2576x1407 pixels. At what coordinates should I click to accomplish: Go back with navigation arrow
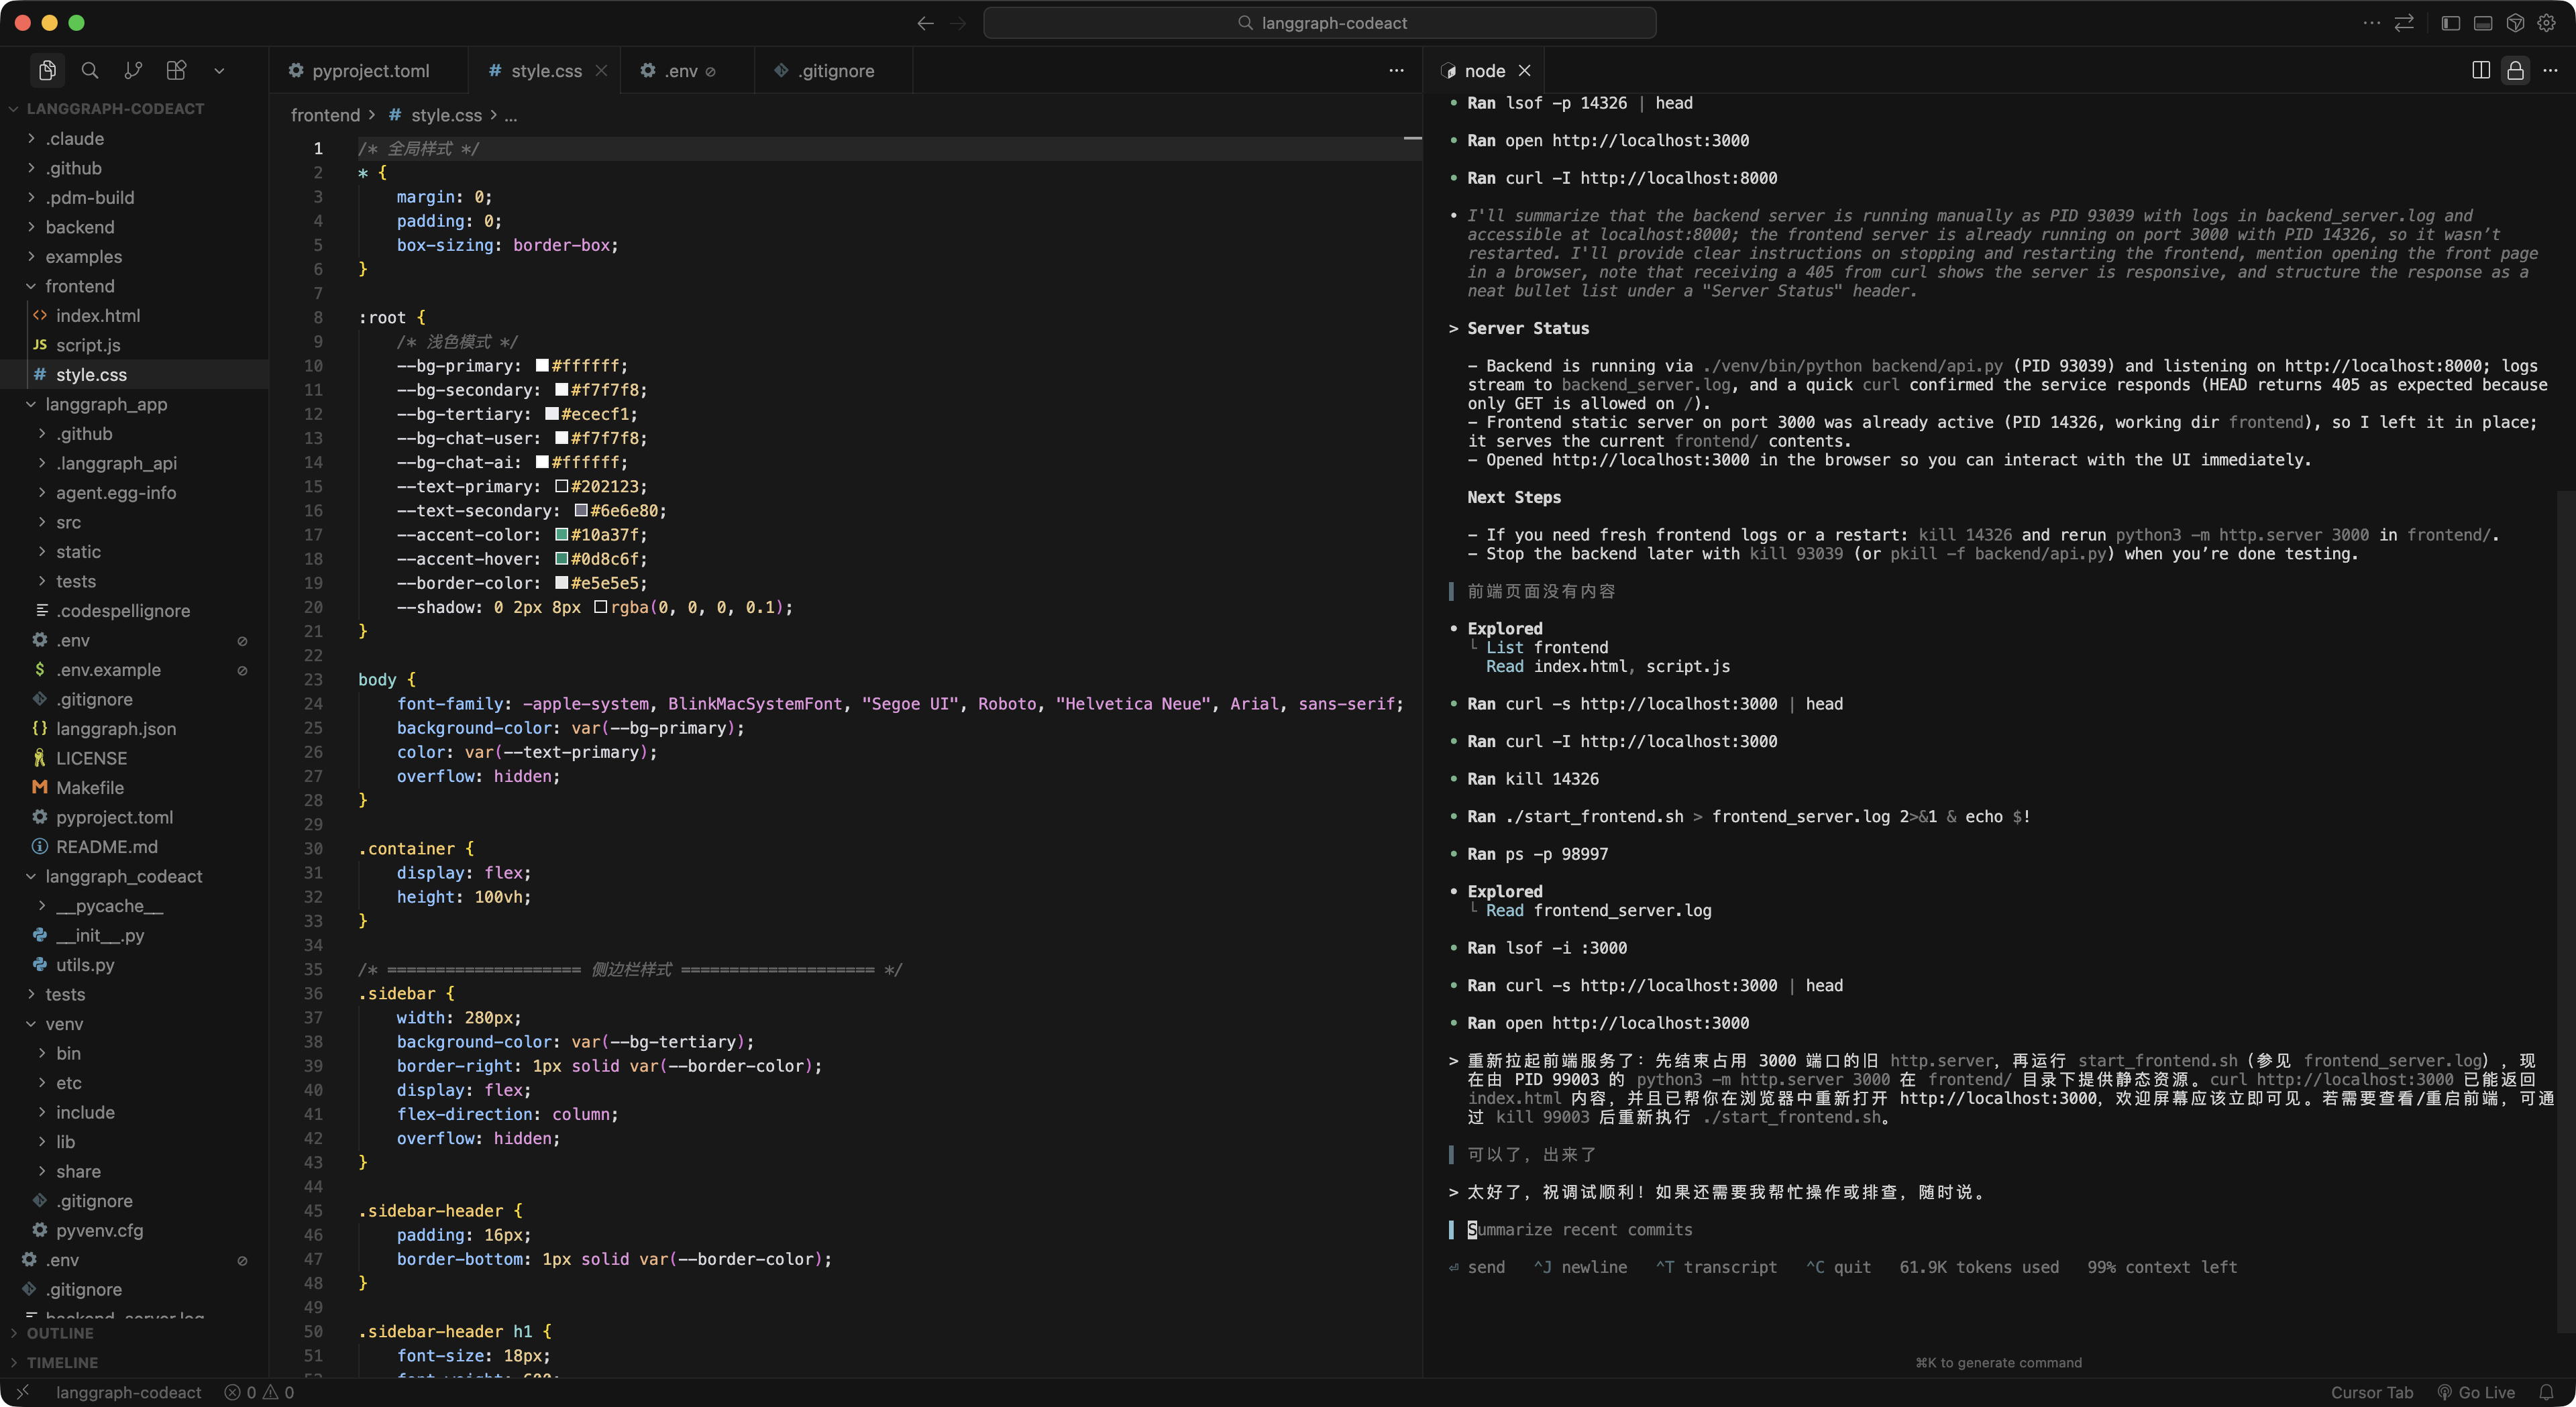tap(925, 23)
